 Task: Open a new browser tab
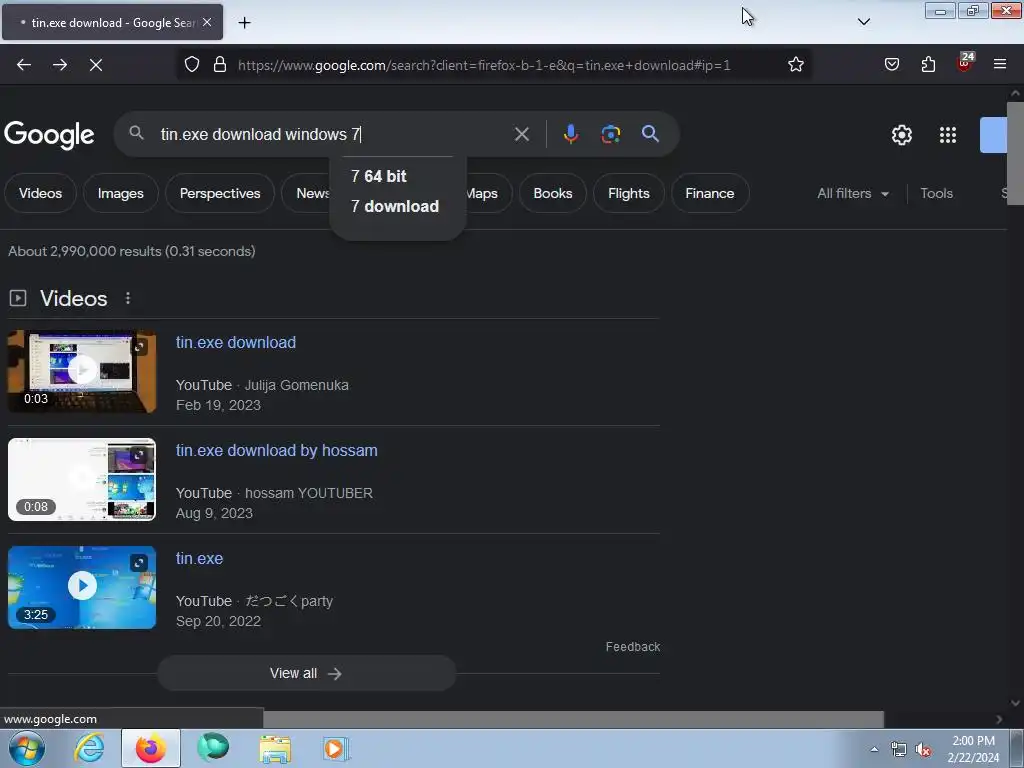click(x=244, y=23)
